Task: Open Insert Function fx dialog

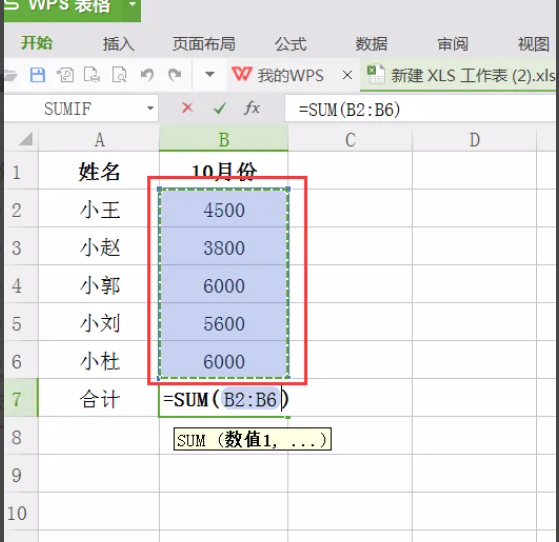Action: click(x=252, y=108)
